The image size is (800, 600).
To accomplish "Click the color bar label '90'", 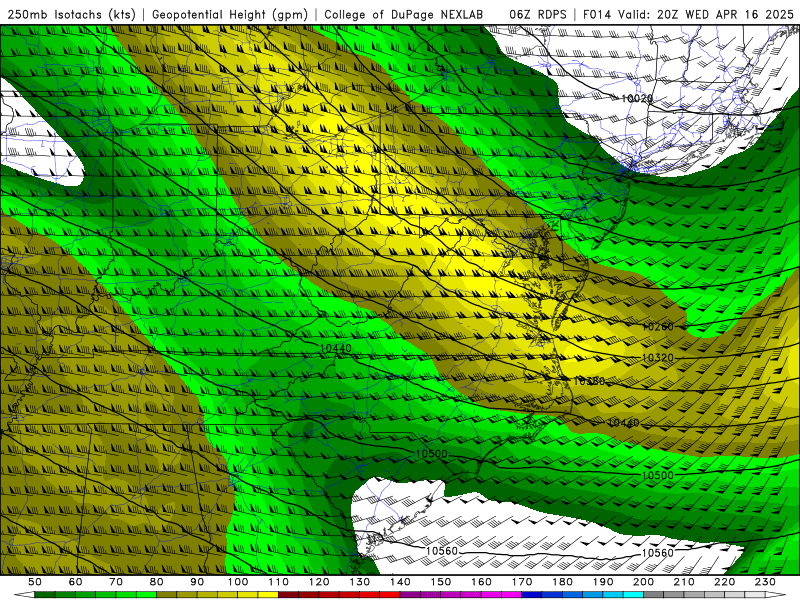I will 197,582.
